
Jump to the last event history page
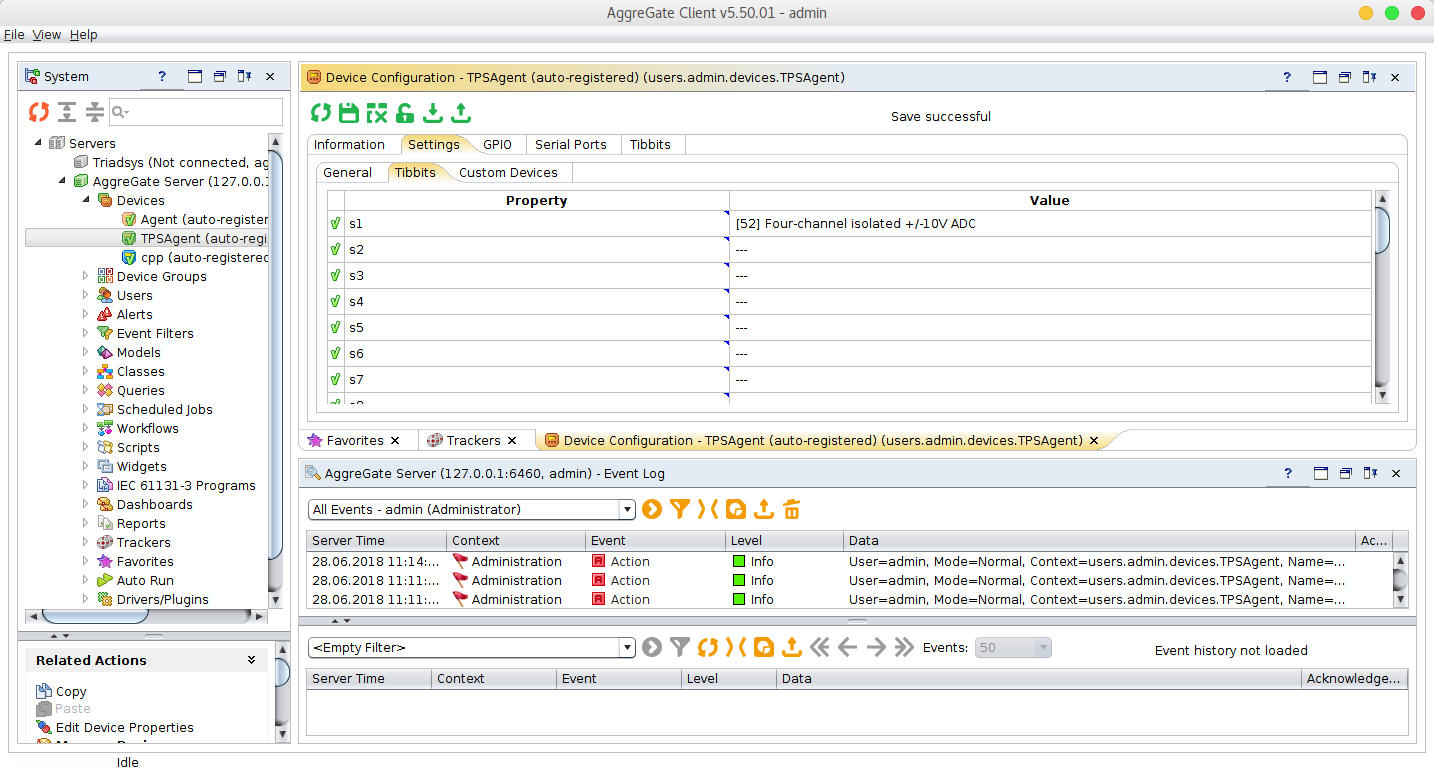[x=904, y=647]
